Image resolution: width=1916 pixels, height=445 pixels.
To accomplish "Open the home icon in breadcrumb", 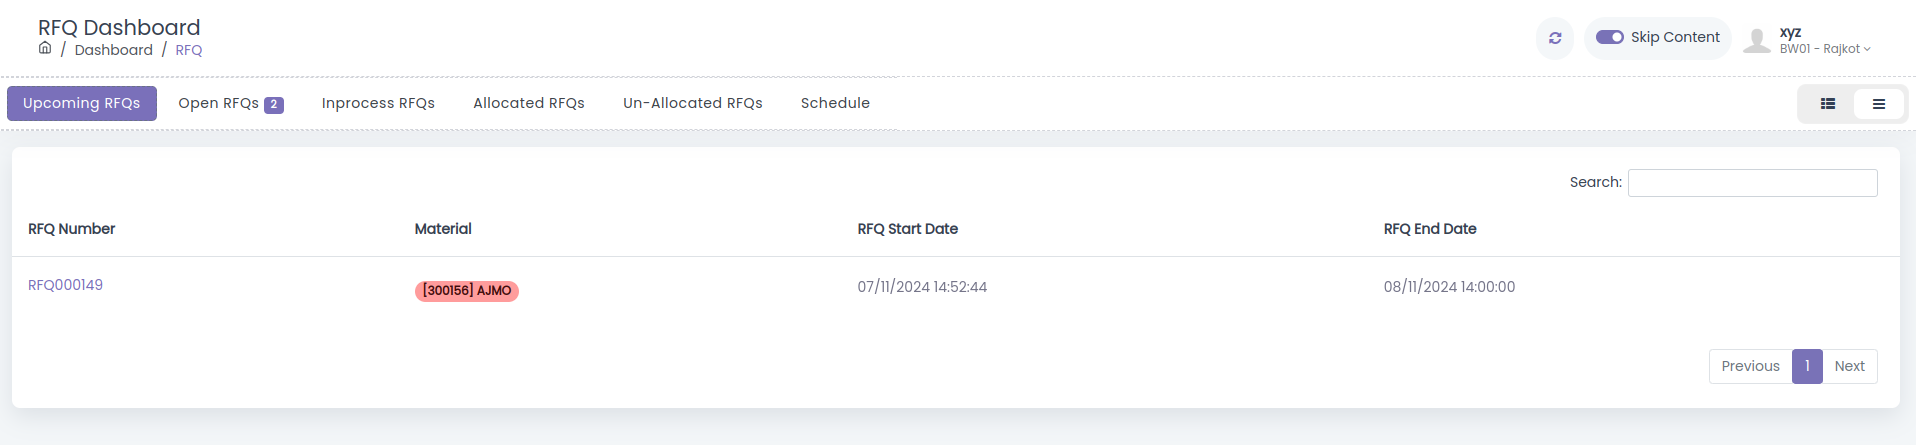I will (x=45, y=48).
